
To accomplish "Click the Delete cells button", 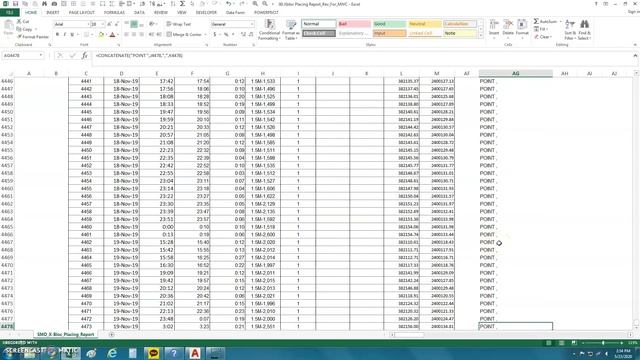I will tap(508, 28).
